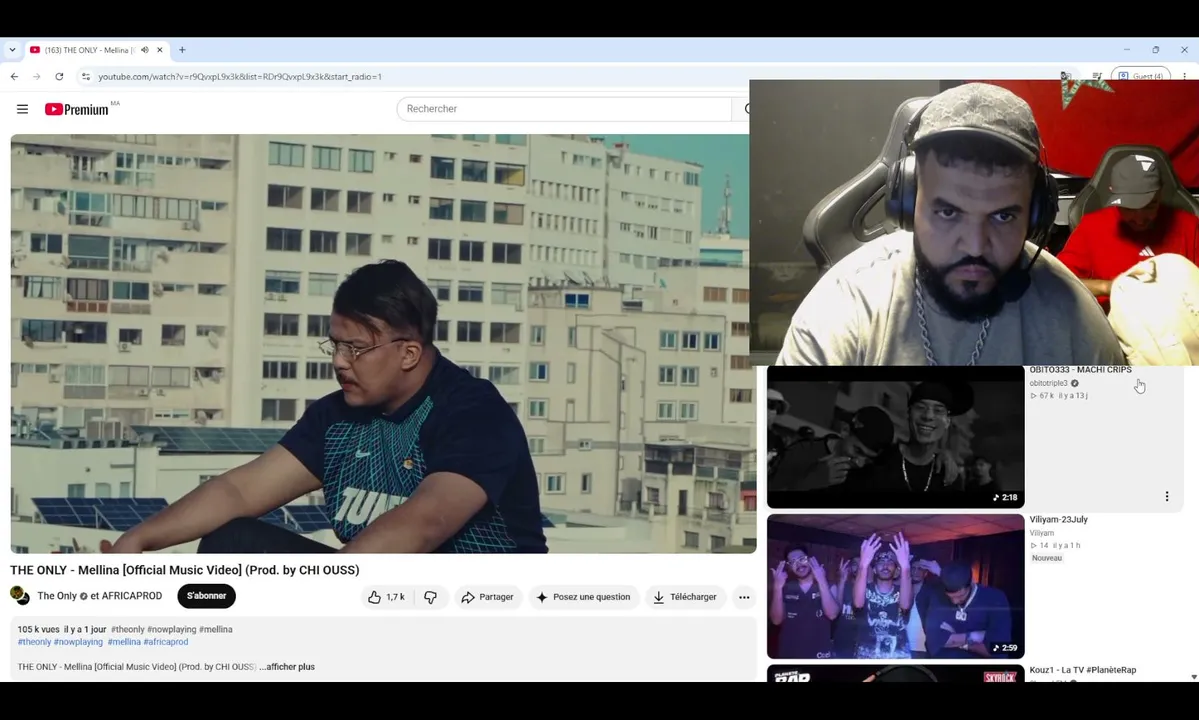This screenshot has height=720, width=1199.
Task: Click the Nouveau badge
Action: point(1047,558)
